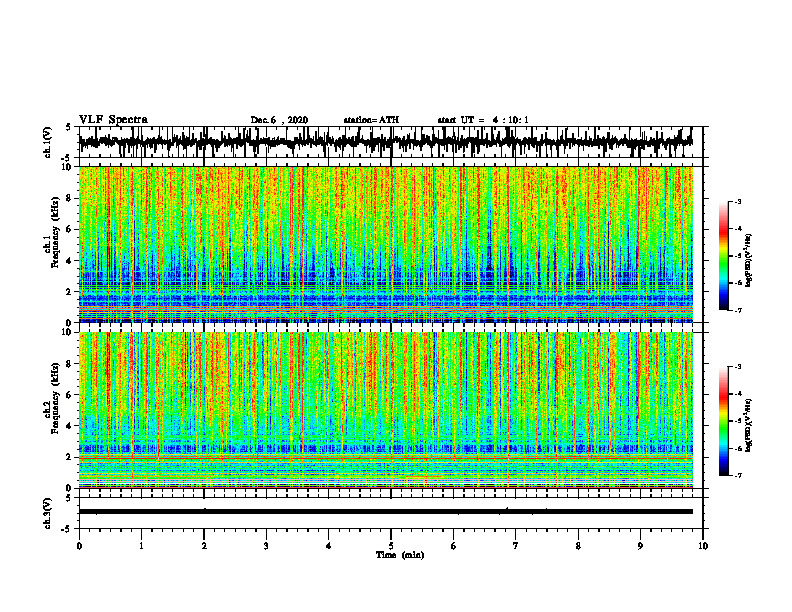Select the "Dec. 6, 2020" date label
The image size is (792, 612).
(279, 120)
